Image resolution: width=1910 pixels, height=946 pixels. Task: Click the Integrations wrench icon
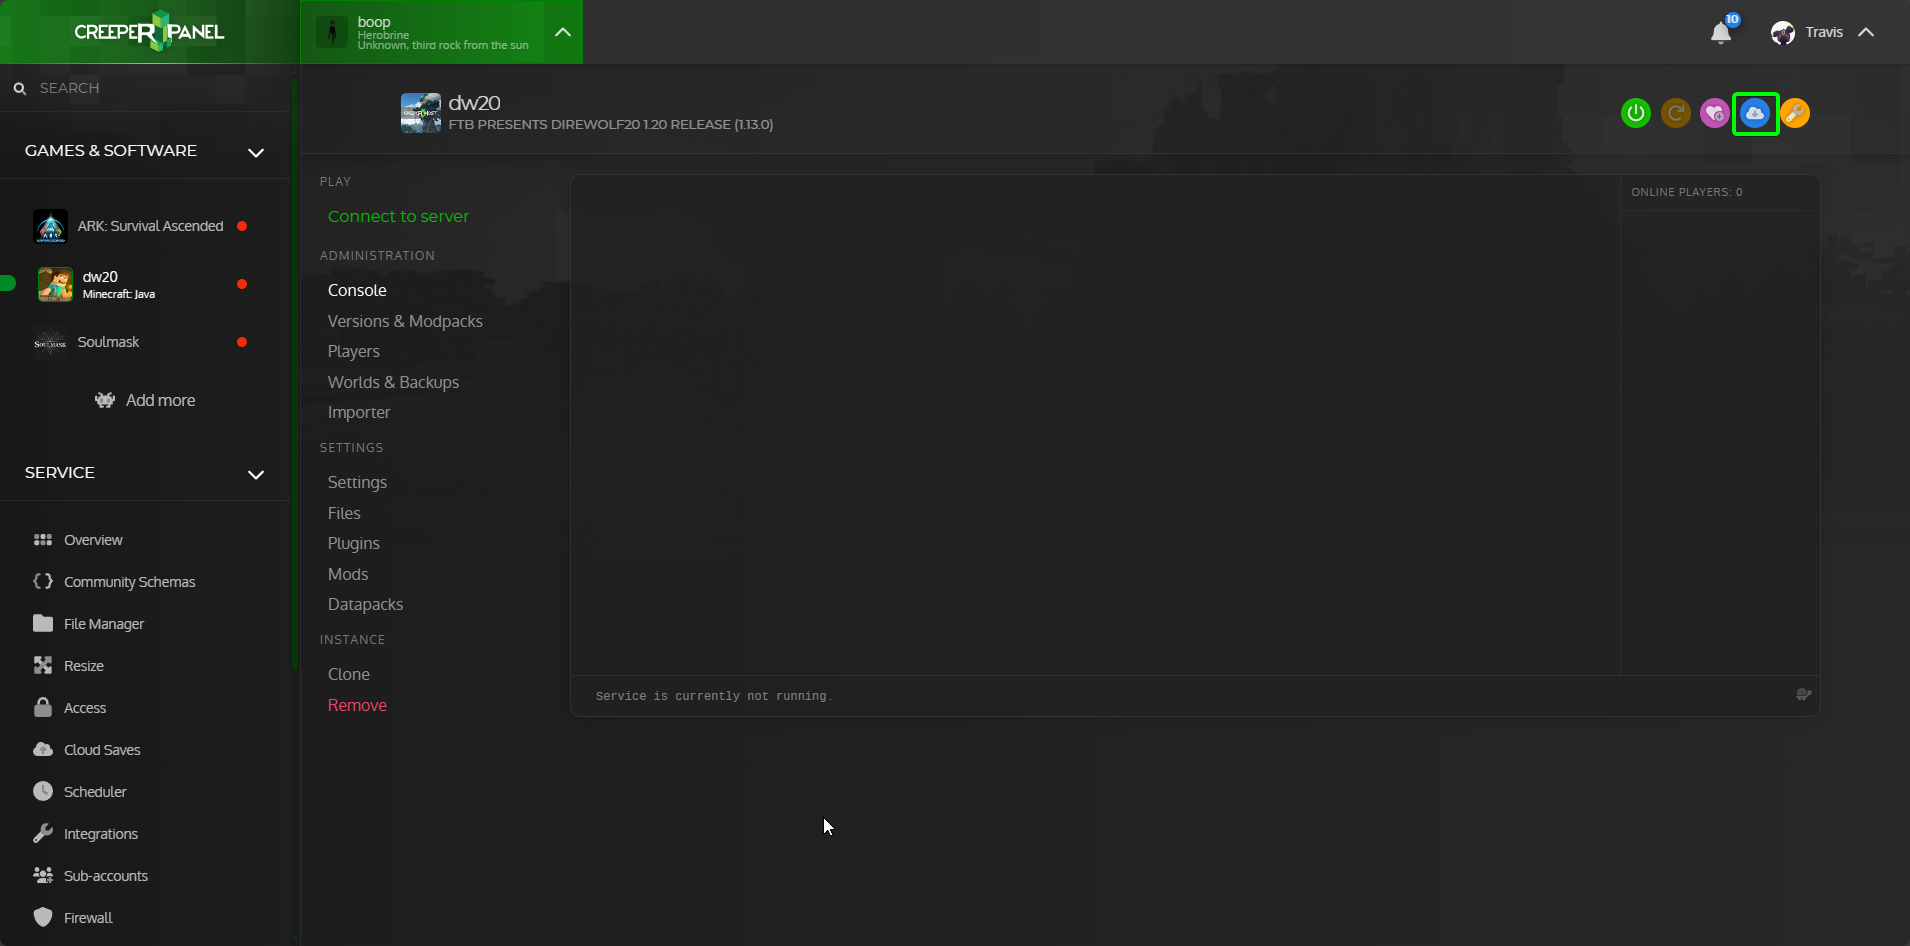point(43,833)
